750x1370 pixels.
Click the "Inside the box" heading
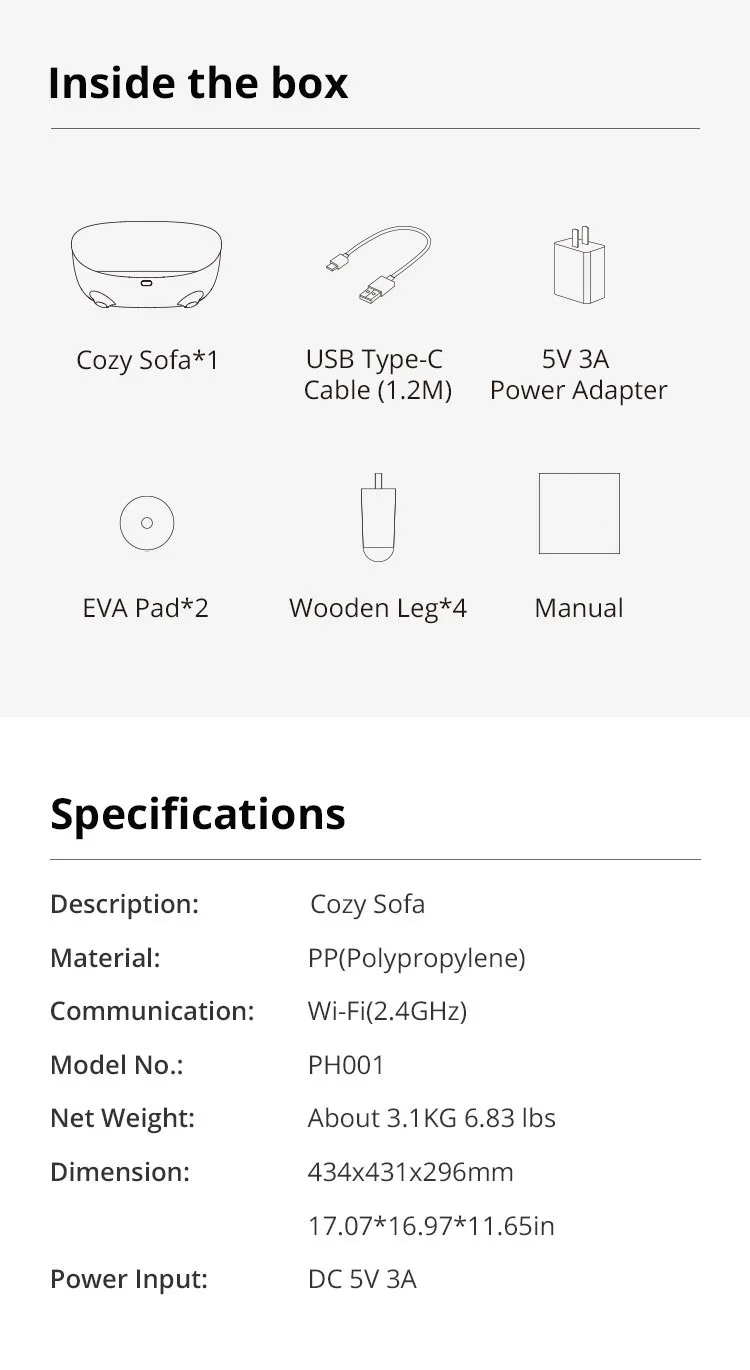point(198,83)
